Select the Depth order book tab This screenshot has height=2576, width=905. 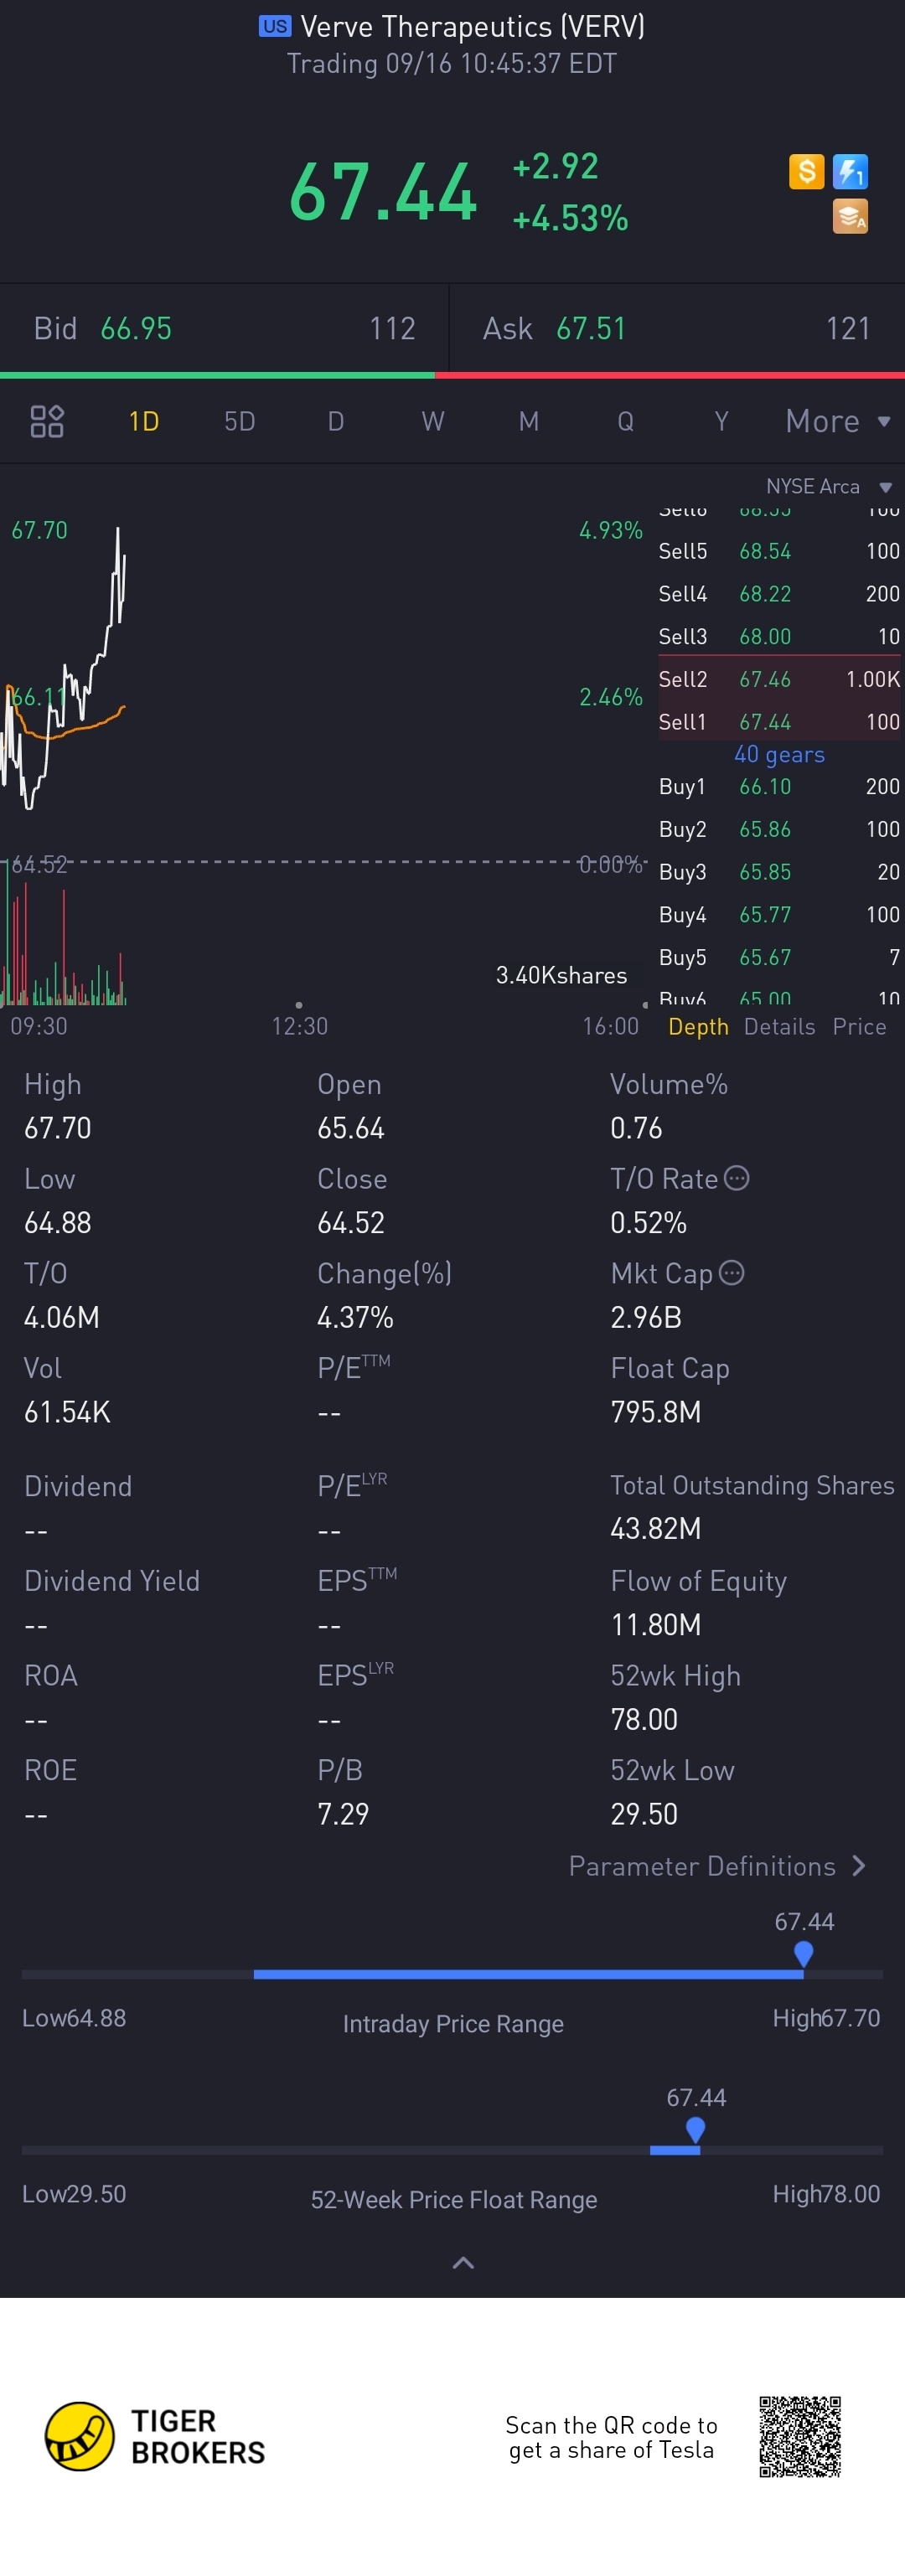tap(698, 1027)
